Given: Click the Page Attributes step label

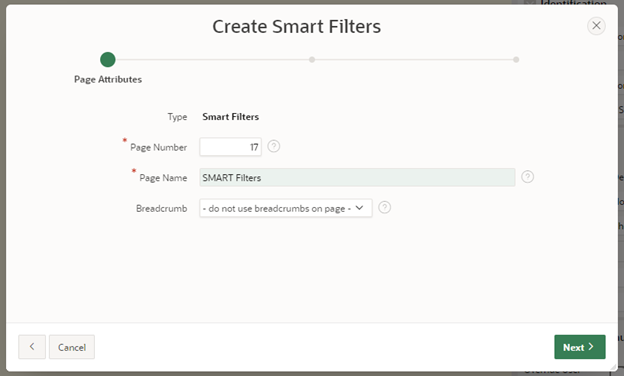Looking at the screenshot, I should click(108, 80).
